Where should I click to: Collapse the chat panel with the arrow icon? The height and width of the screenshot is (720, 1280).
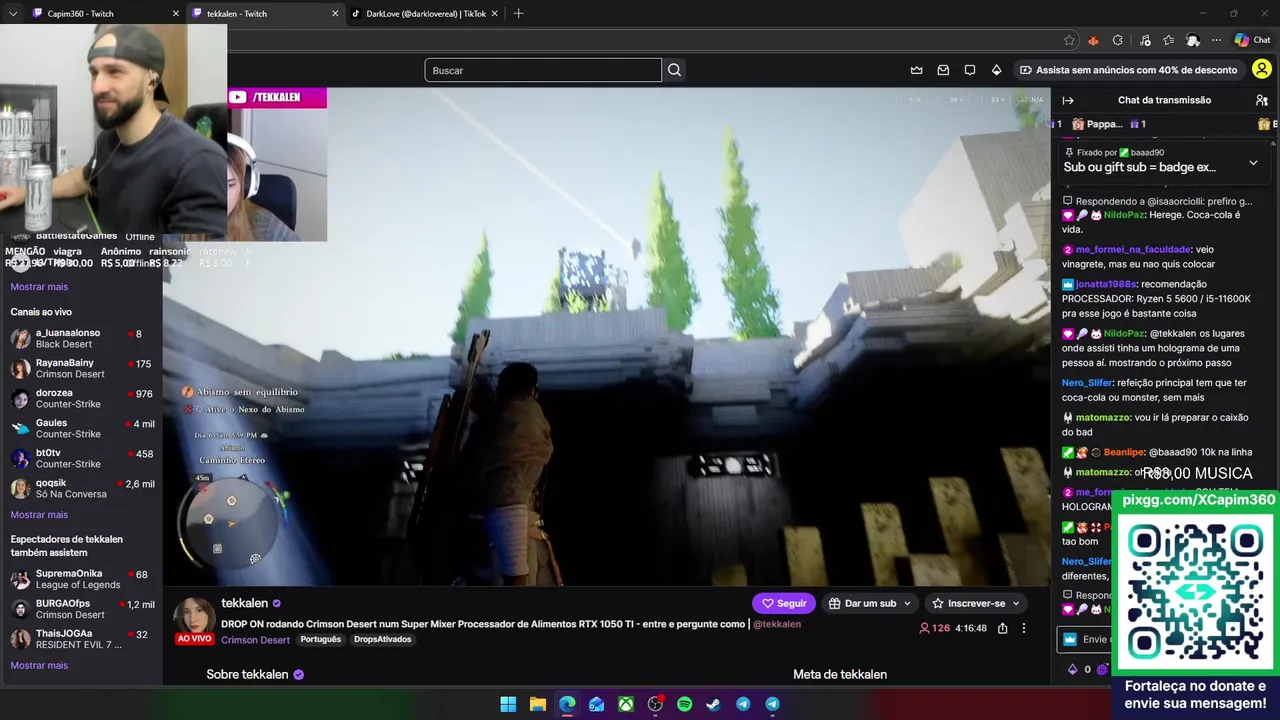click(1068, 100)
